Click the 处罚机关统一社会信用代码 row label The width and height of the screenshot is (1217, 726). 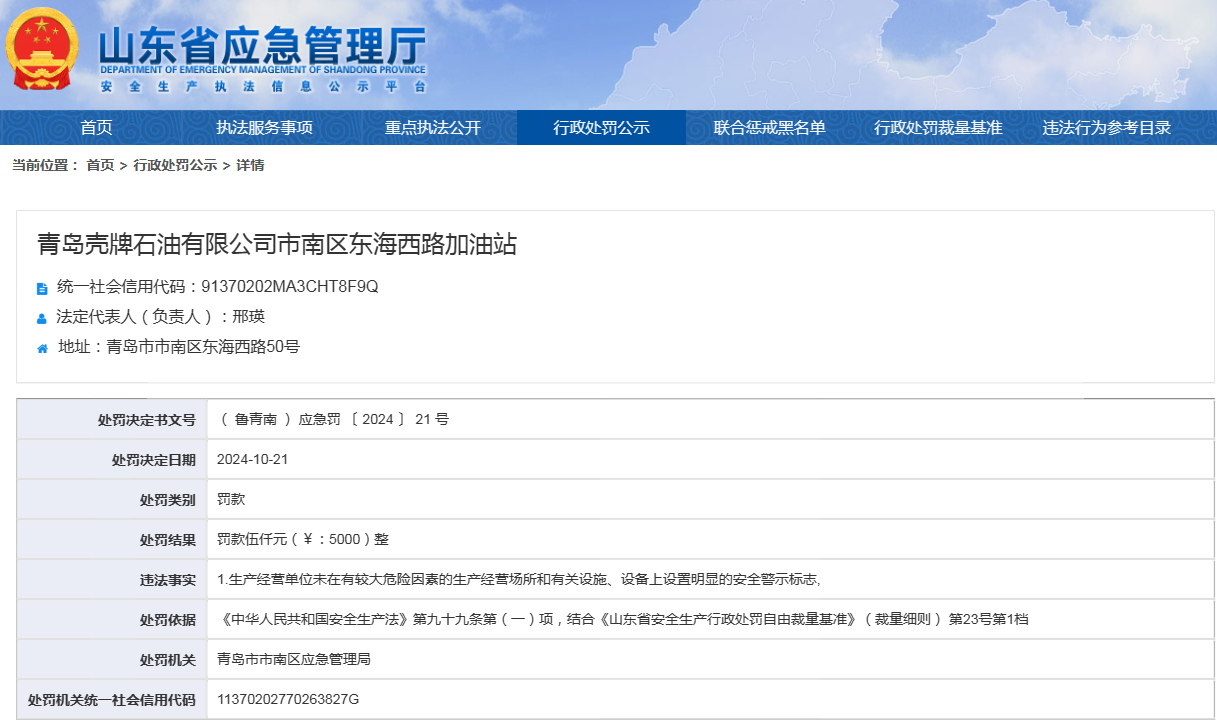(112, 700)
